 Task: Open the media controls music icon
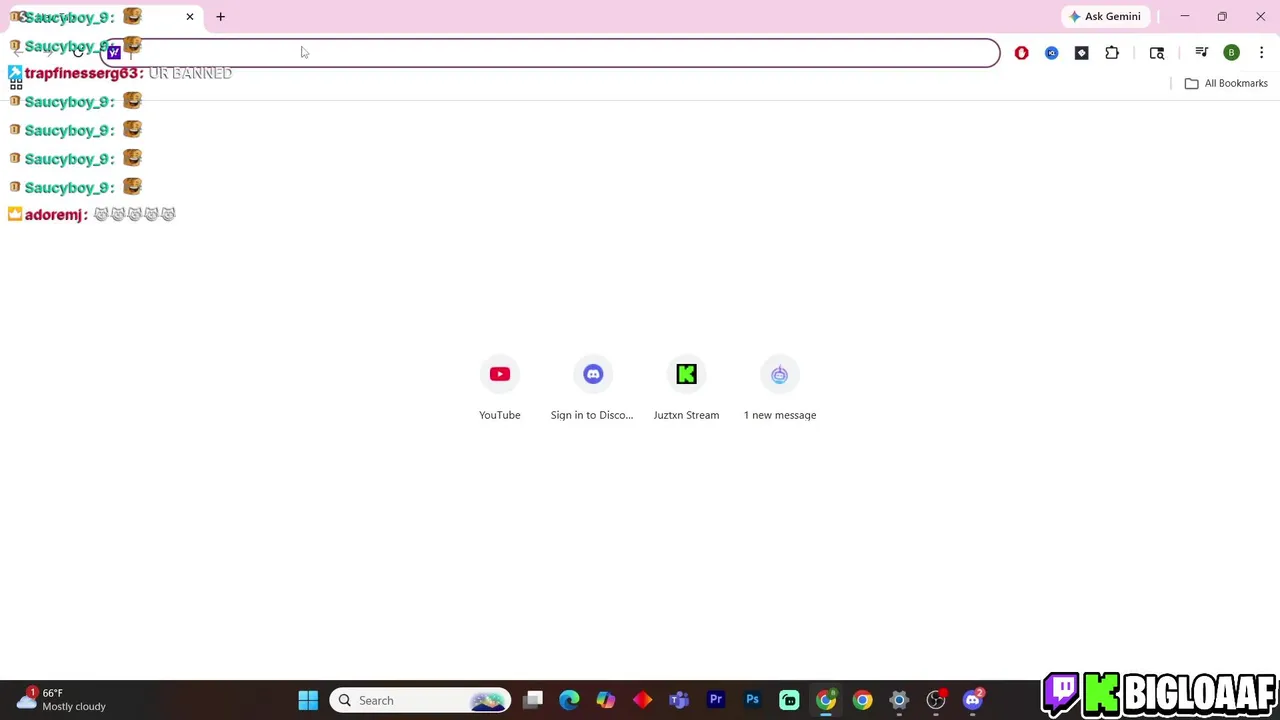tap(1201, 53)
